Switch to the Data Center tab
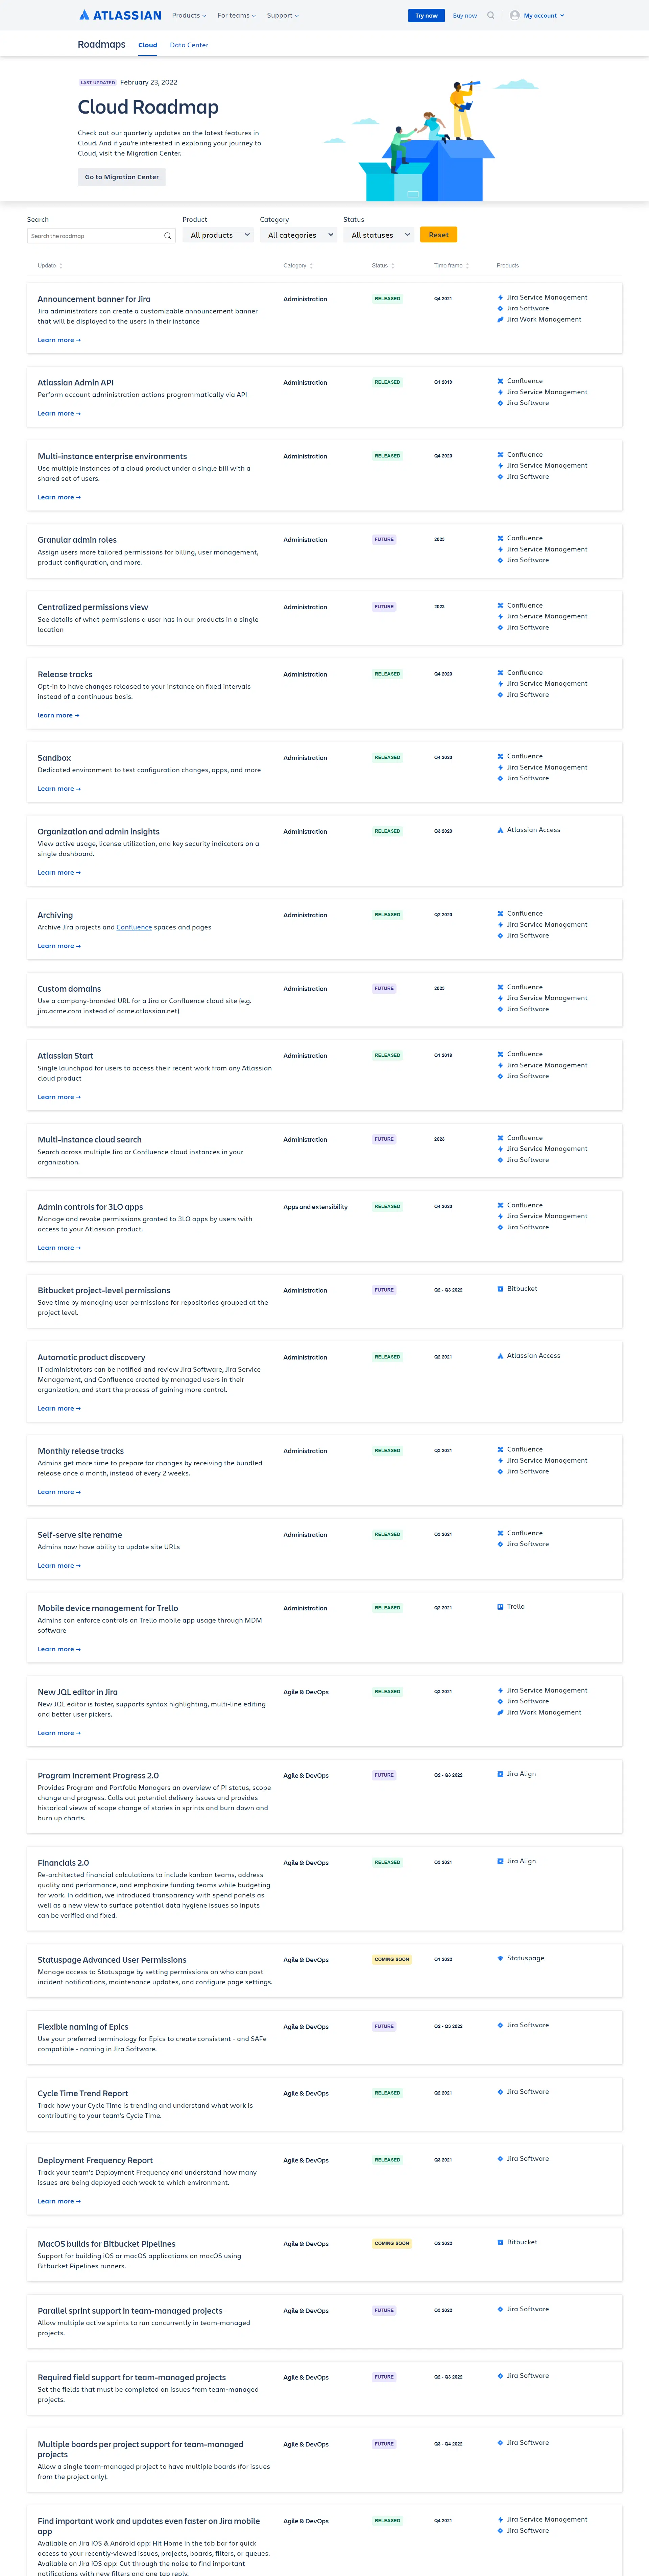Screen dimensions: 649x2576 pyautogui.click(x=189, y=45)
